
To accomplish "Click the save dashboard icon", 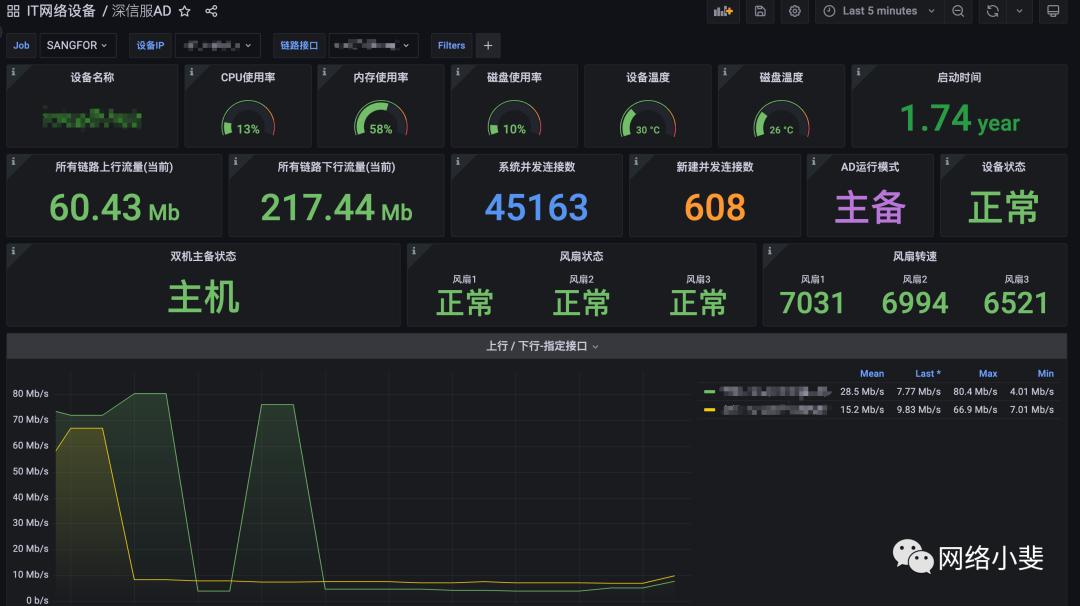I will [760, 11].
